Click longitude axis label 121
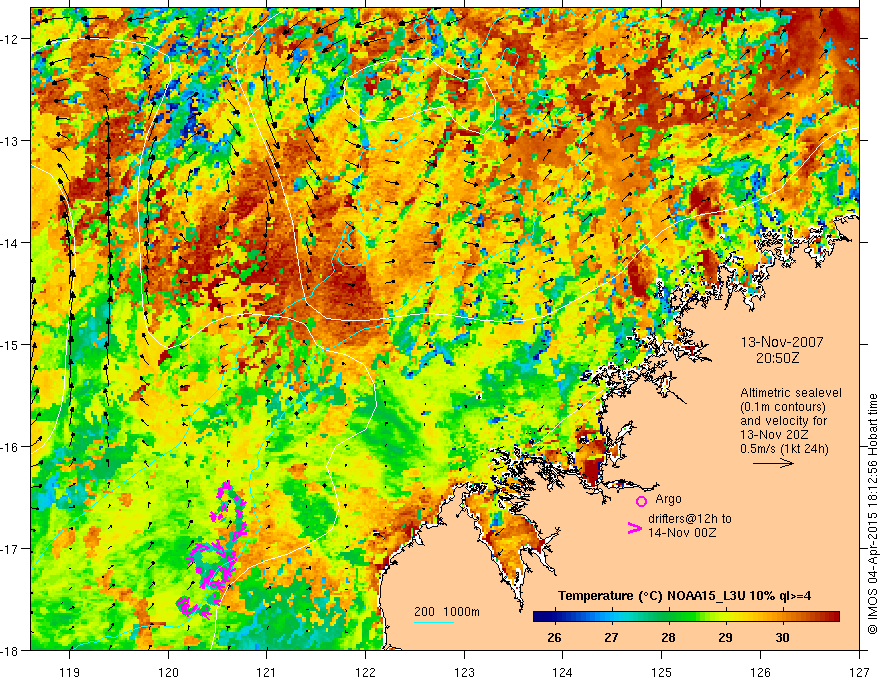The image size is (880, 680). click(267, 671)
